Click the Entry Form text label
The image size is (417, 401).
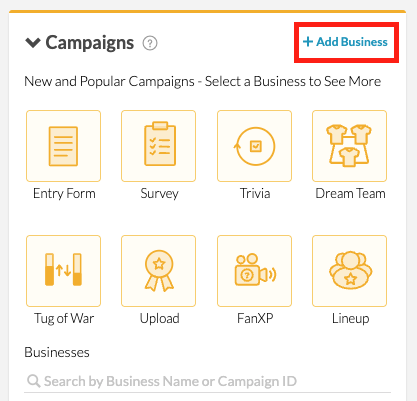point(64,193)
